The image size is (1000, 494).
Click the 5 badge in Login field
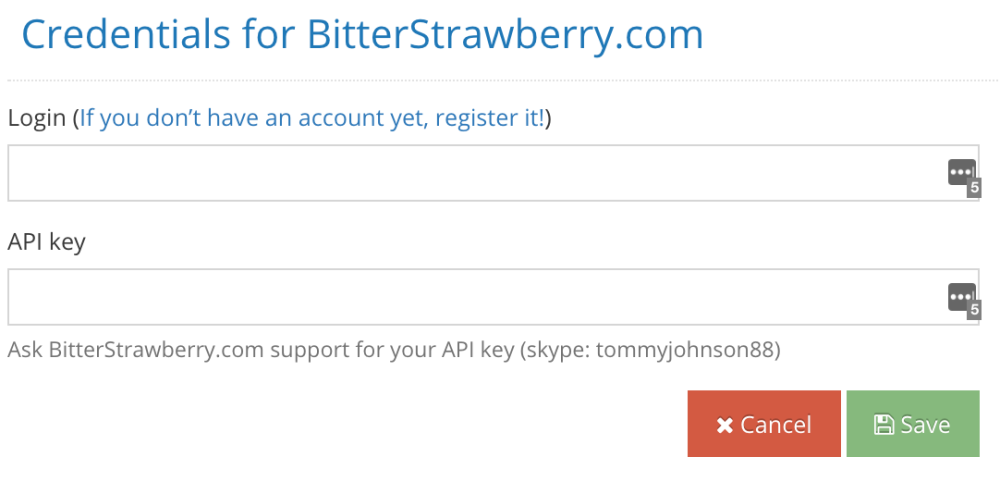click(974, 189)
